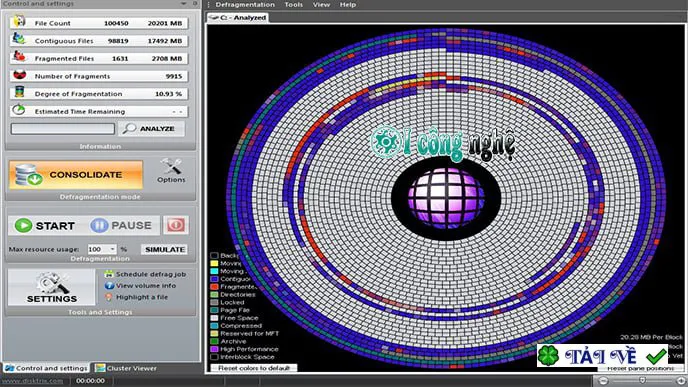Click the 17492 MB value
Screen dimensions: 688x387
point(165,41)
